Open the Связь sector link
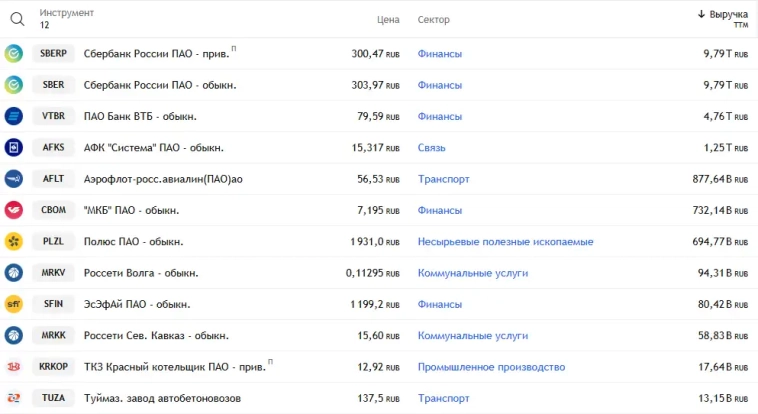Screen dimensions: 758x414 click(x=432, y=148)
